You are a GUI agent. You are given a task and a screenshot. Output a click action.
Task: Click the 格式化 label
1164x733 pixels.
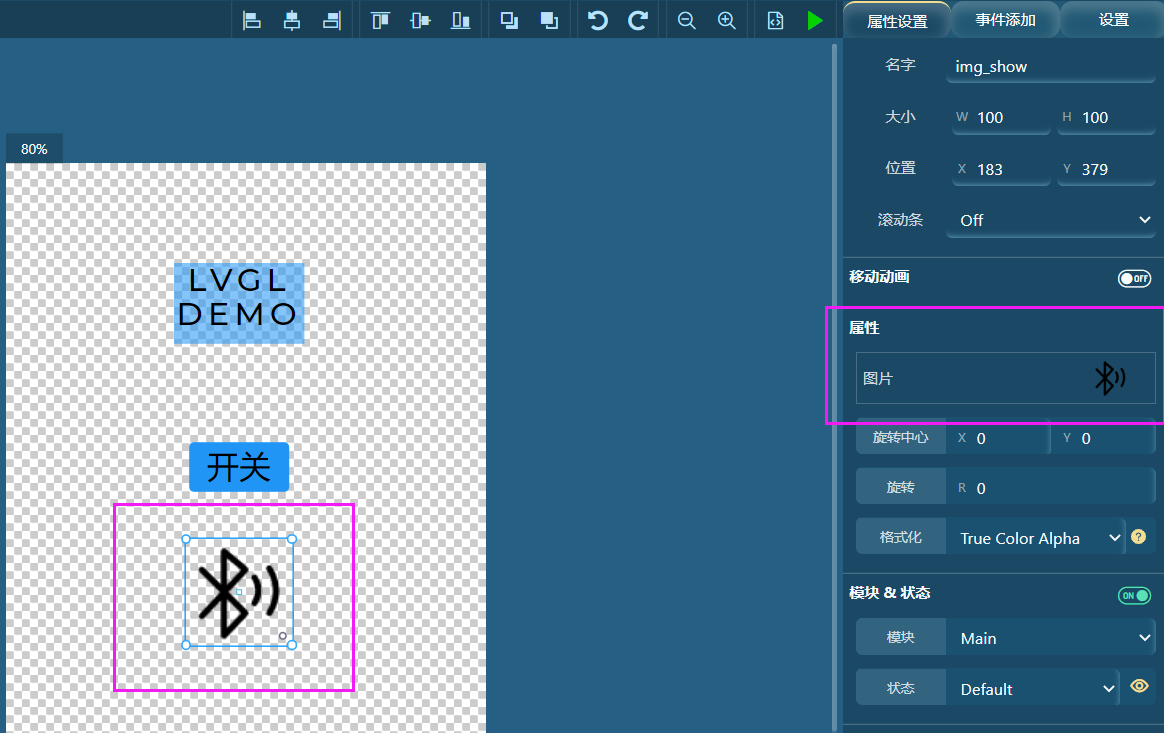click(x=900, y=537)
